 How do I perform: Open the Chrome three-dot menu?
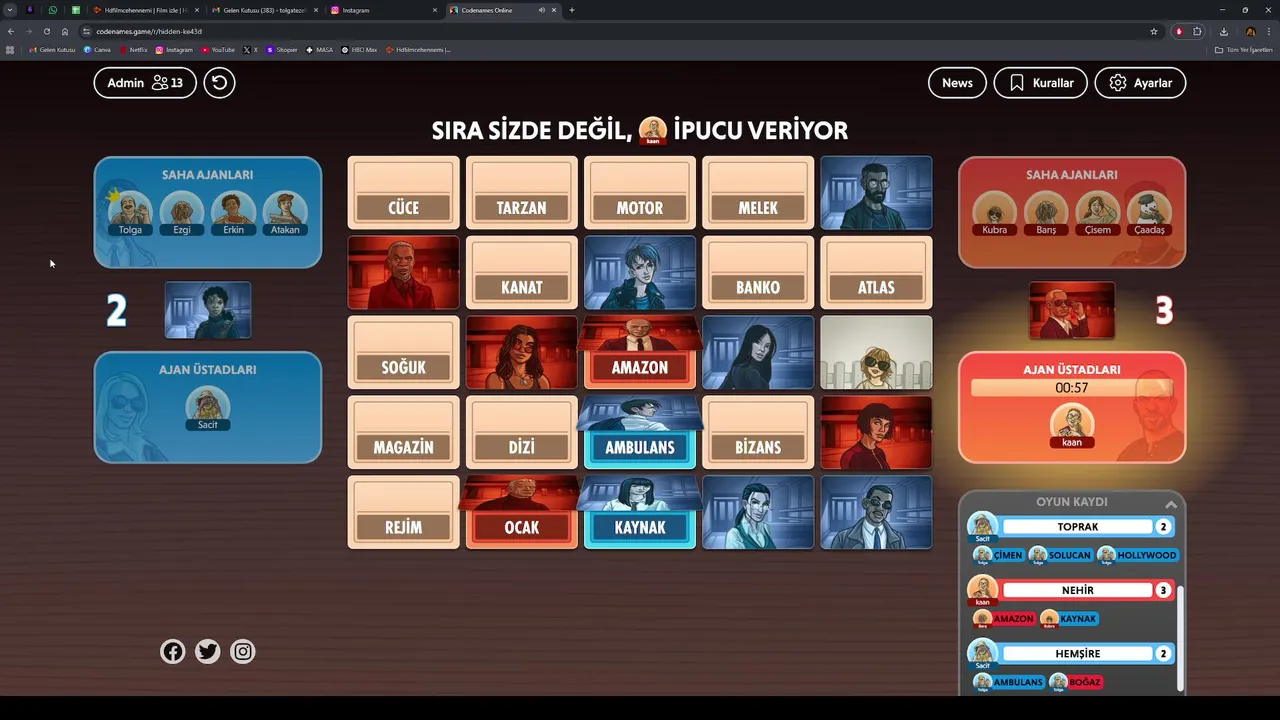[x=1268, y=31]
